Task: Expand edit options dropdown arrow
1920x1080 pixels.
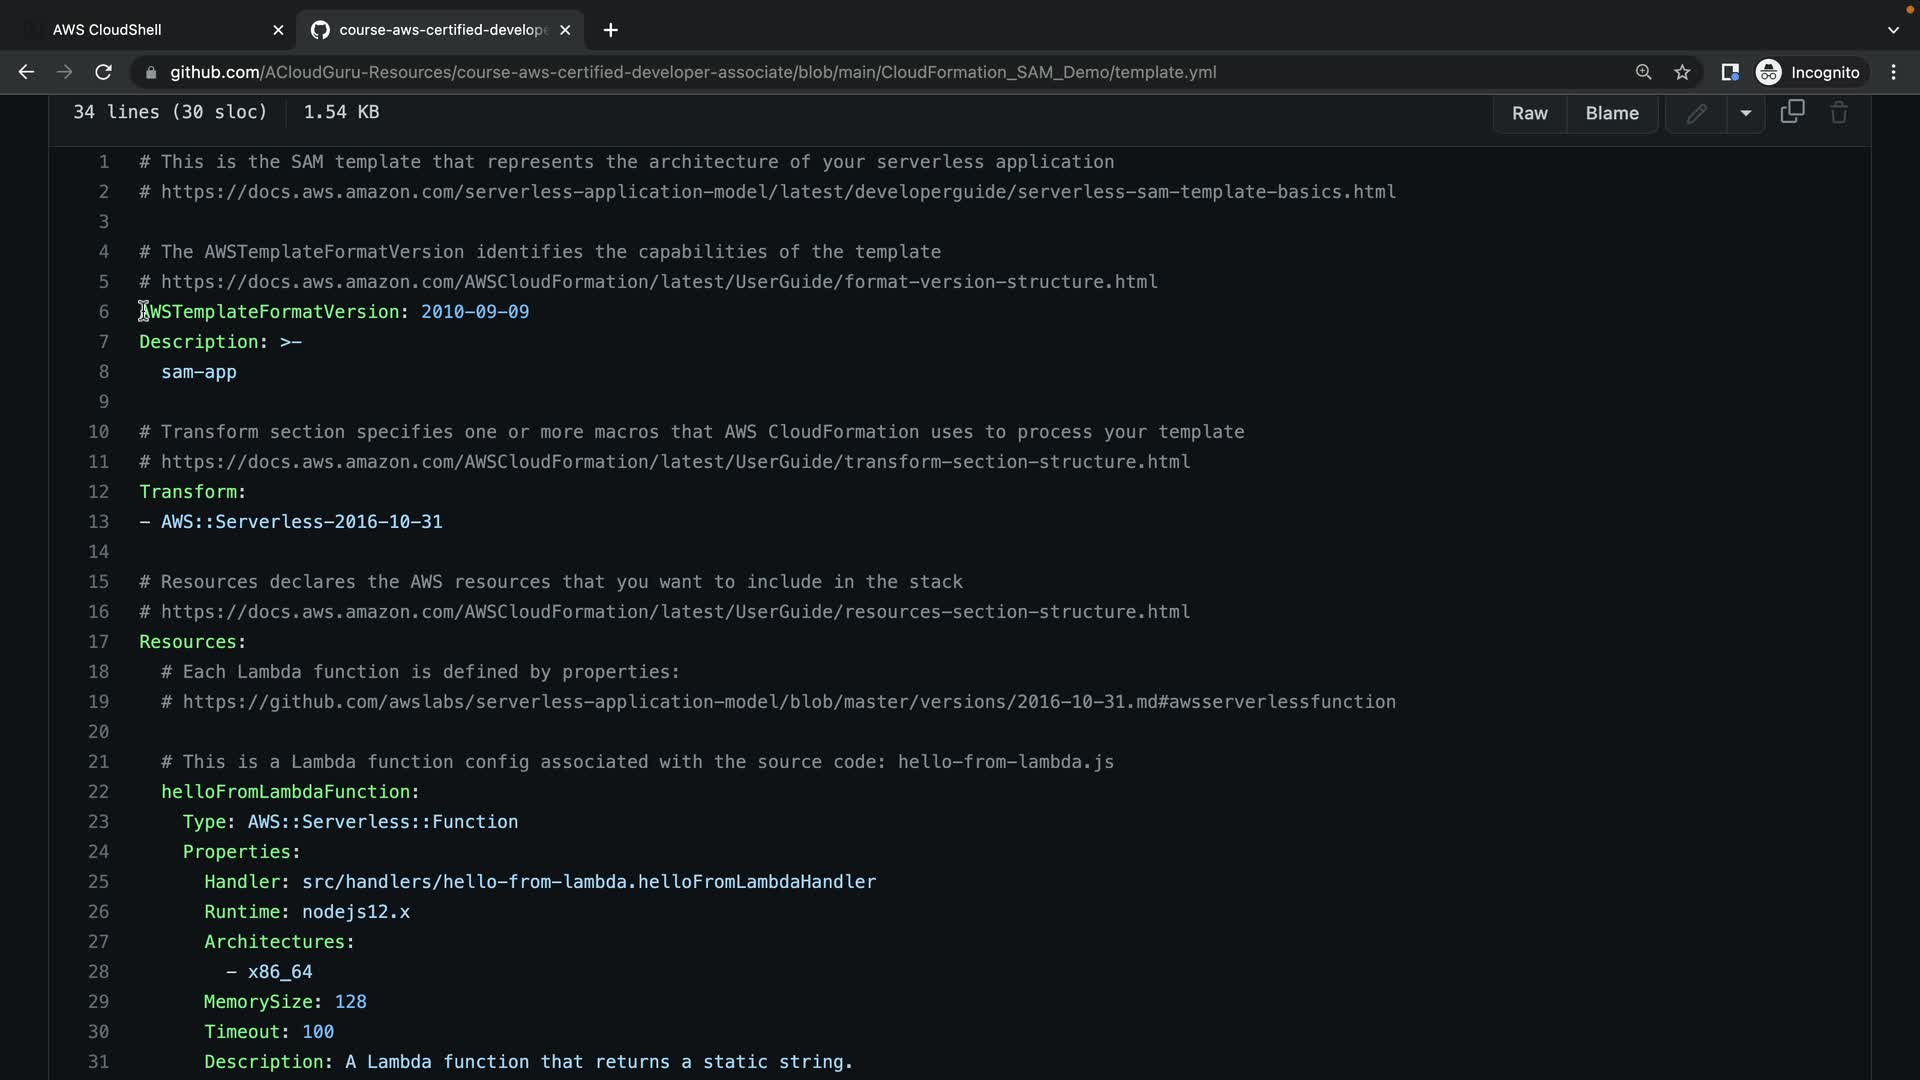Action: pos(1745,113)
